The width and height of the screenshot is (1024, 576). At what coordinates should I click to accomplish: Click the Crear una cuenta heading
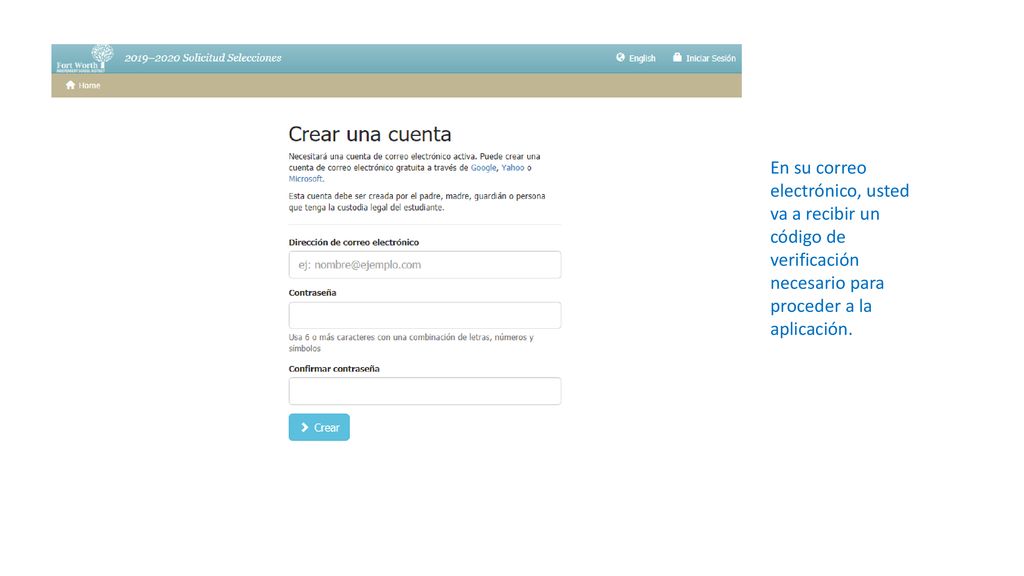pyautogui.click(x=370, y=134)
